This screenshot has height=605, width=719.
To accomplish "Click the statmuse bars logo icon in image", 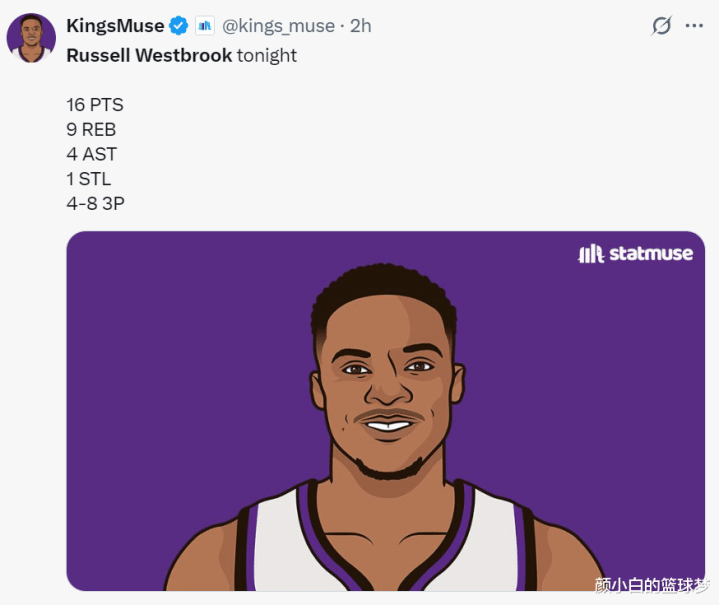I will pos(591,254).
